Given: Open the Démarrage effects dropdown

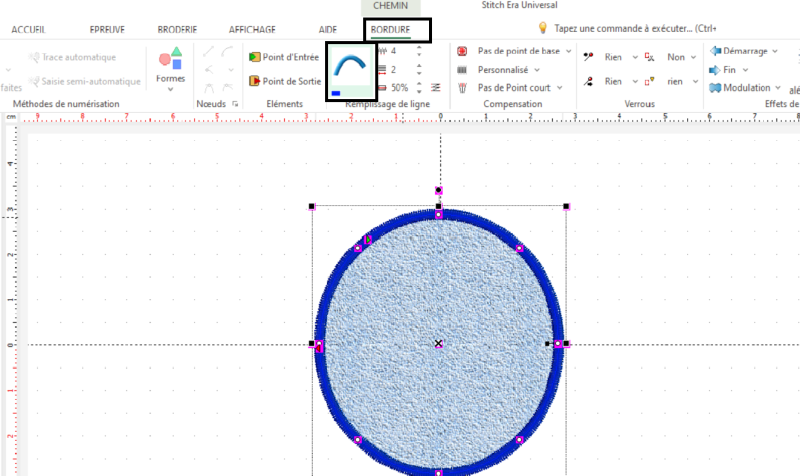Looking at the screenshot, I should pos(776,50).
